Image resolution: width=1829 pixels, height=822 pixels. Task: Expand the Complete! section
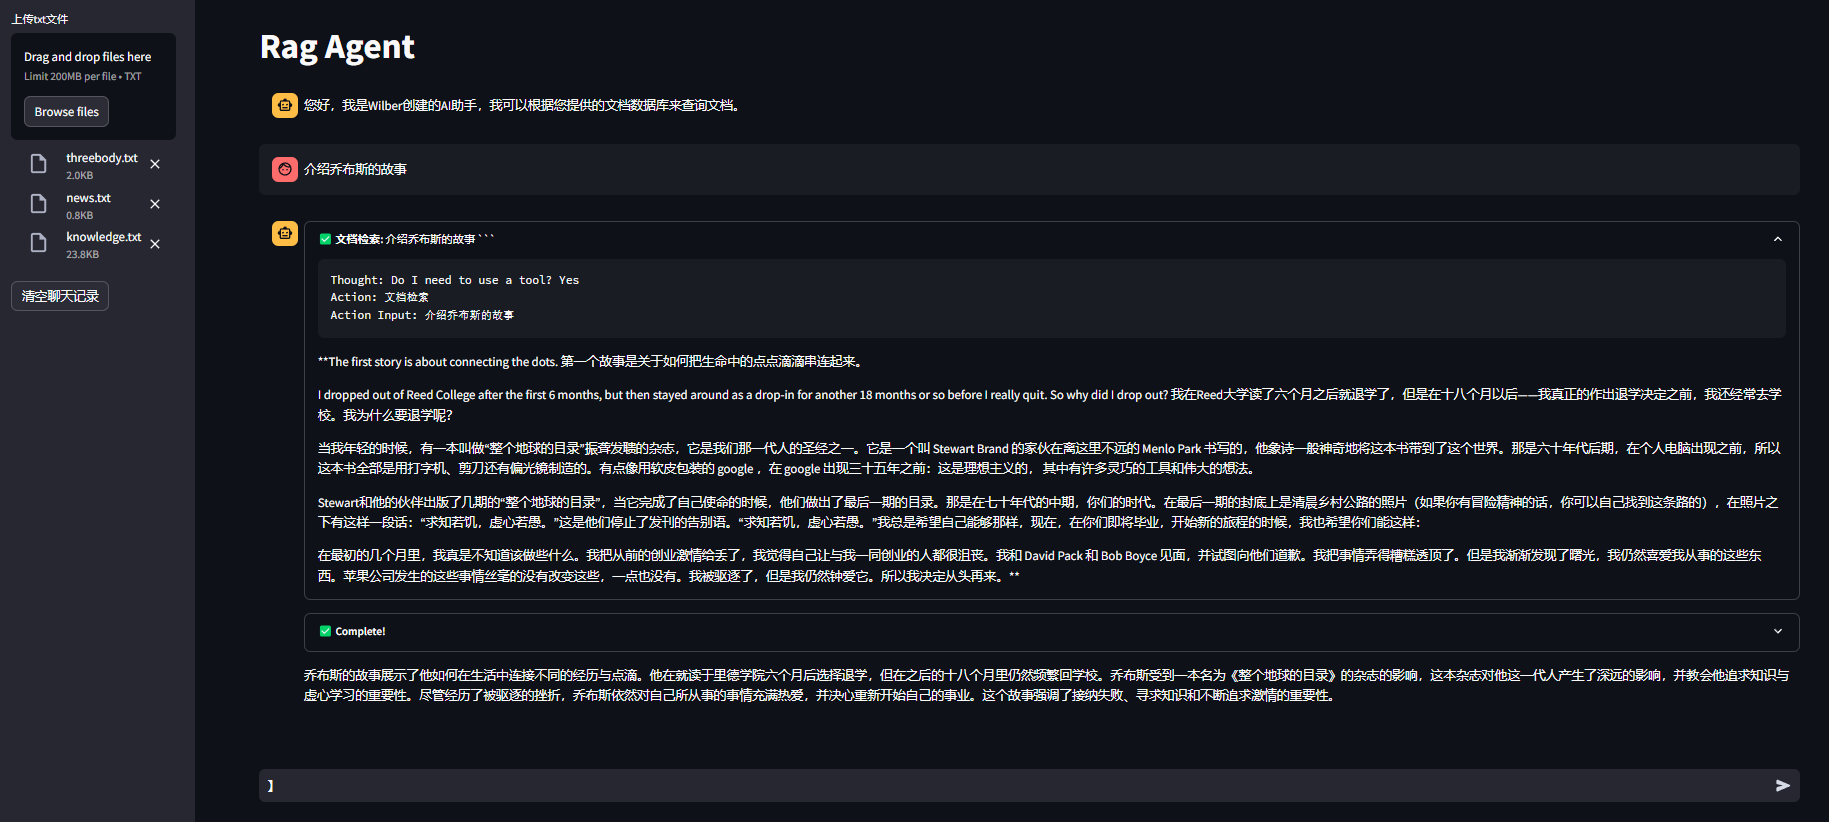1777,631
